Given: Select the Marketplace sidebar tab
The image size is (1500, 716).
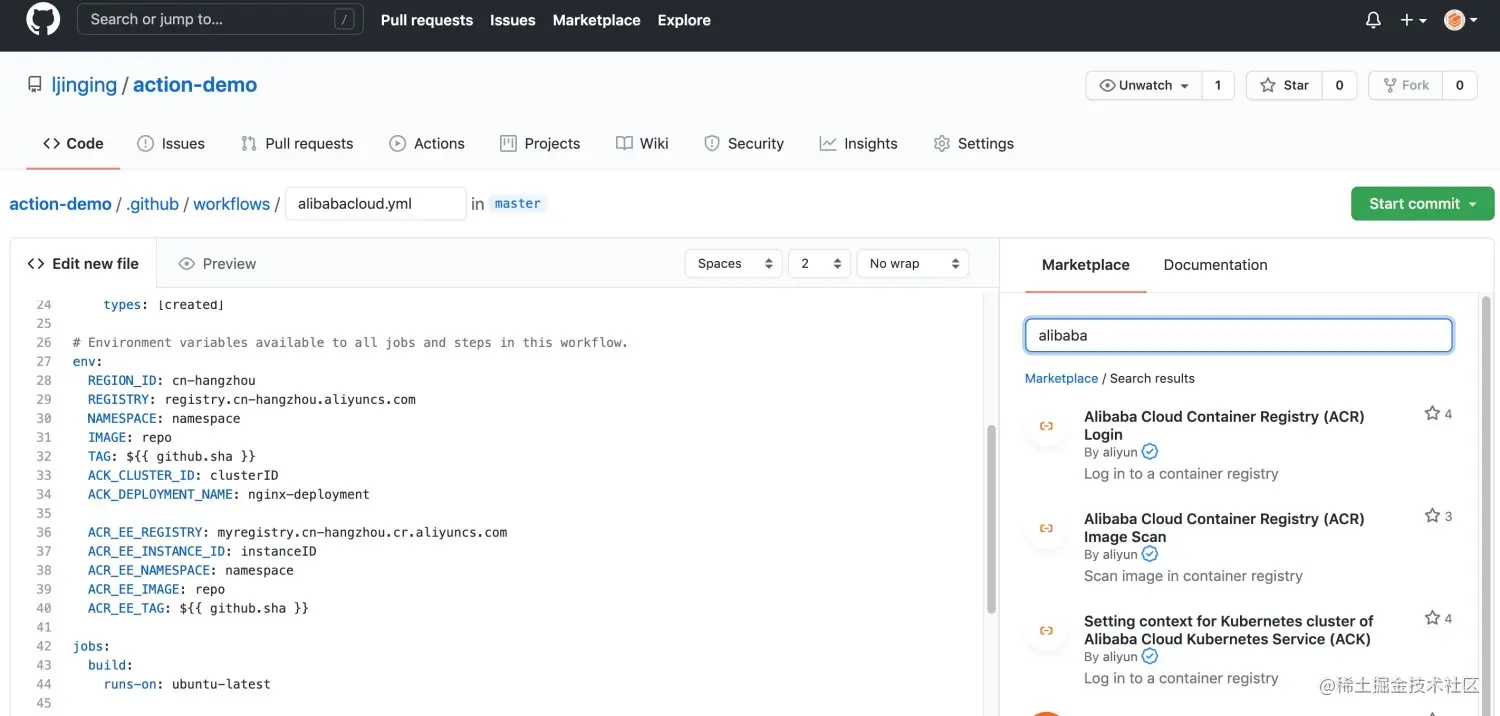Looking at the screenshot, I should point(1086,265).
